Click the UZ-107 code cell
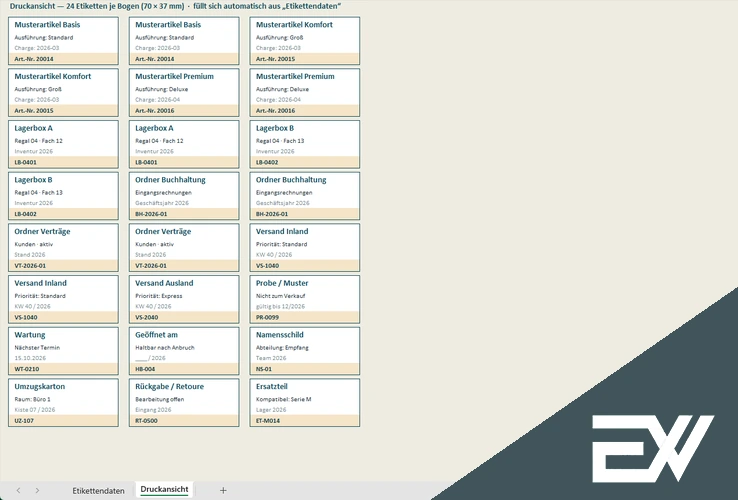The width and height of the screenshot is (738, 500). coord(63,421)
